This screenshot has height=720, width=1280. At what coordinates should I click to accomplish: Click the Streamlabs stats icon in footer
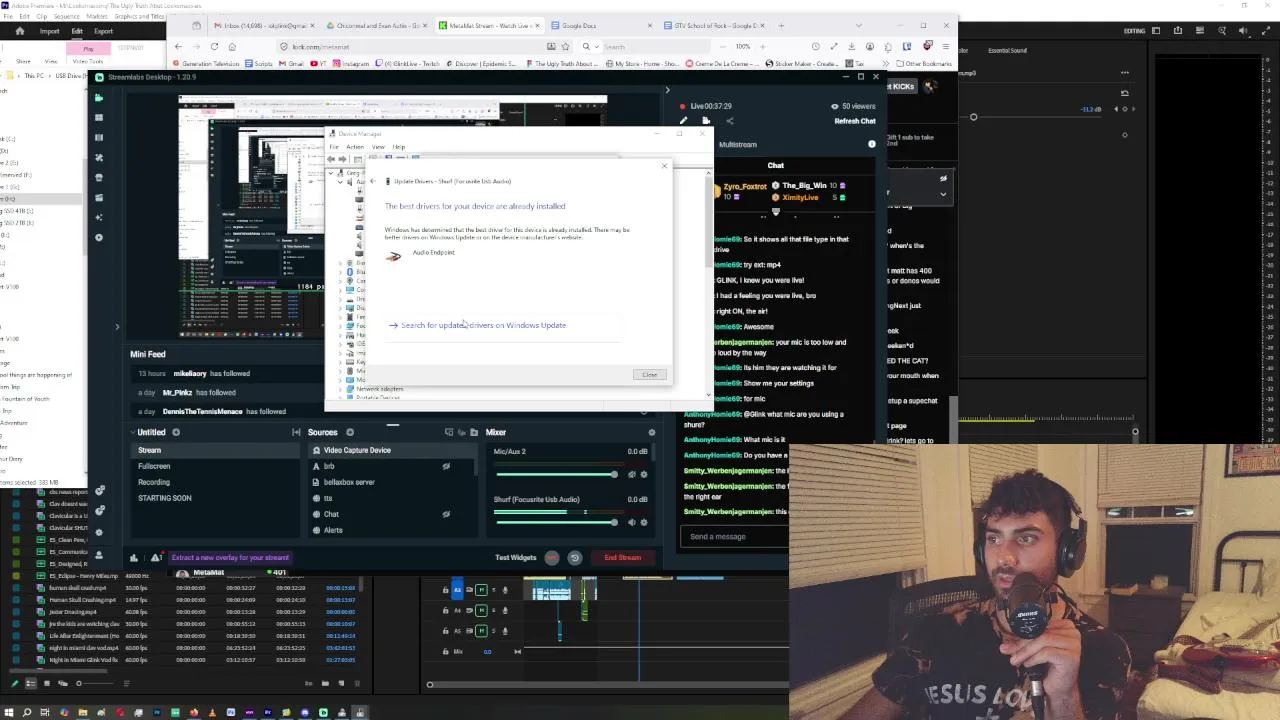click(x=134, y=557)
